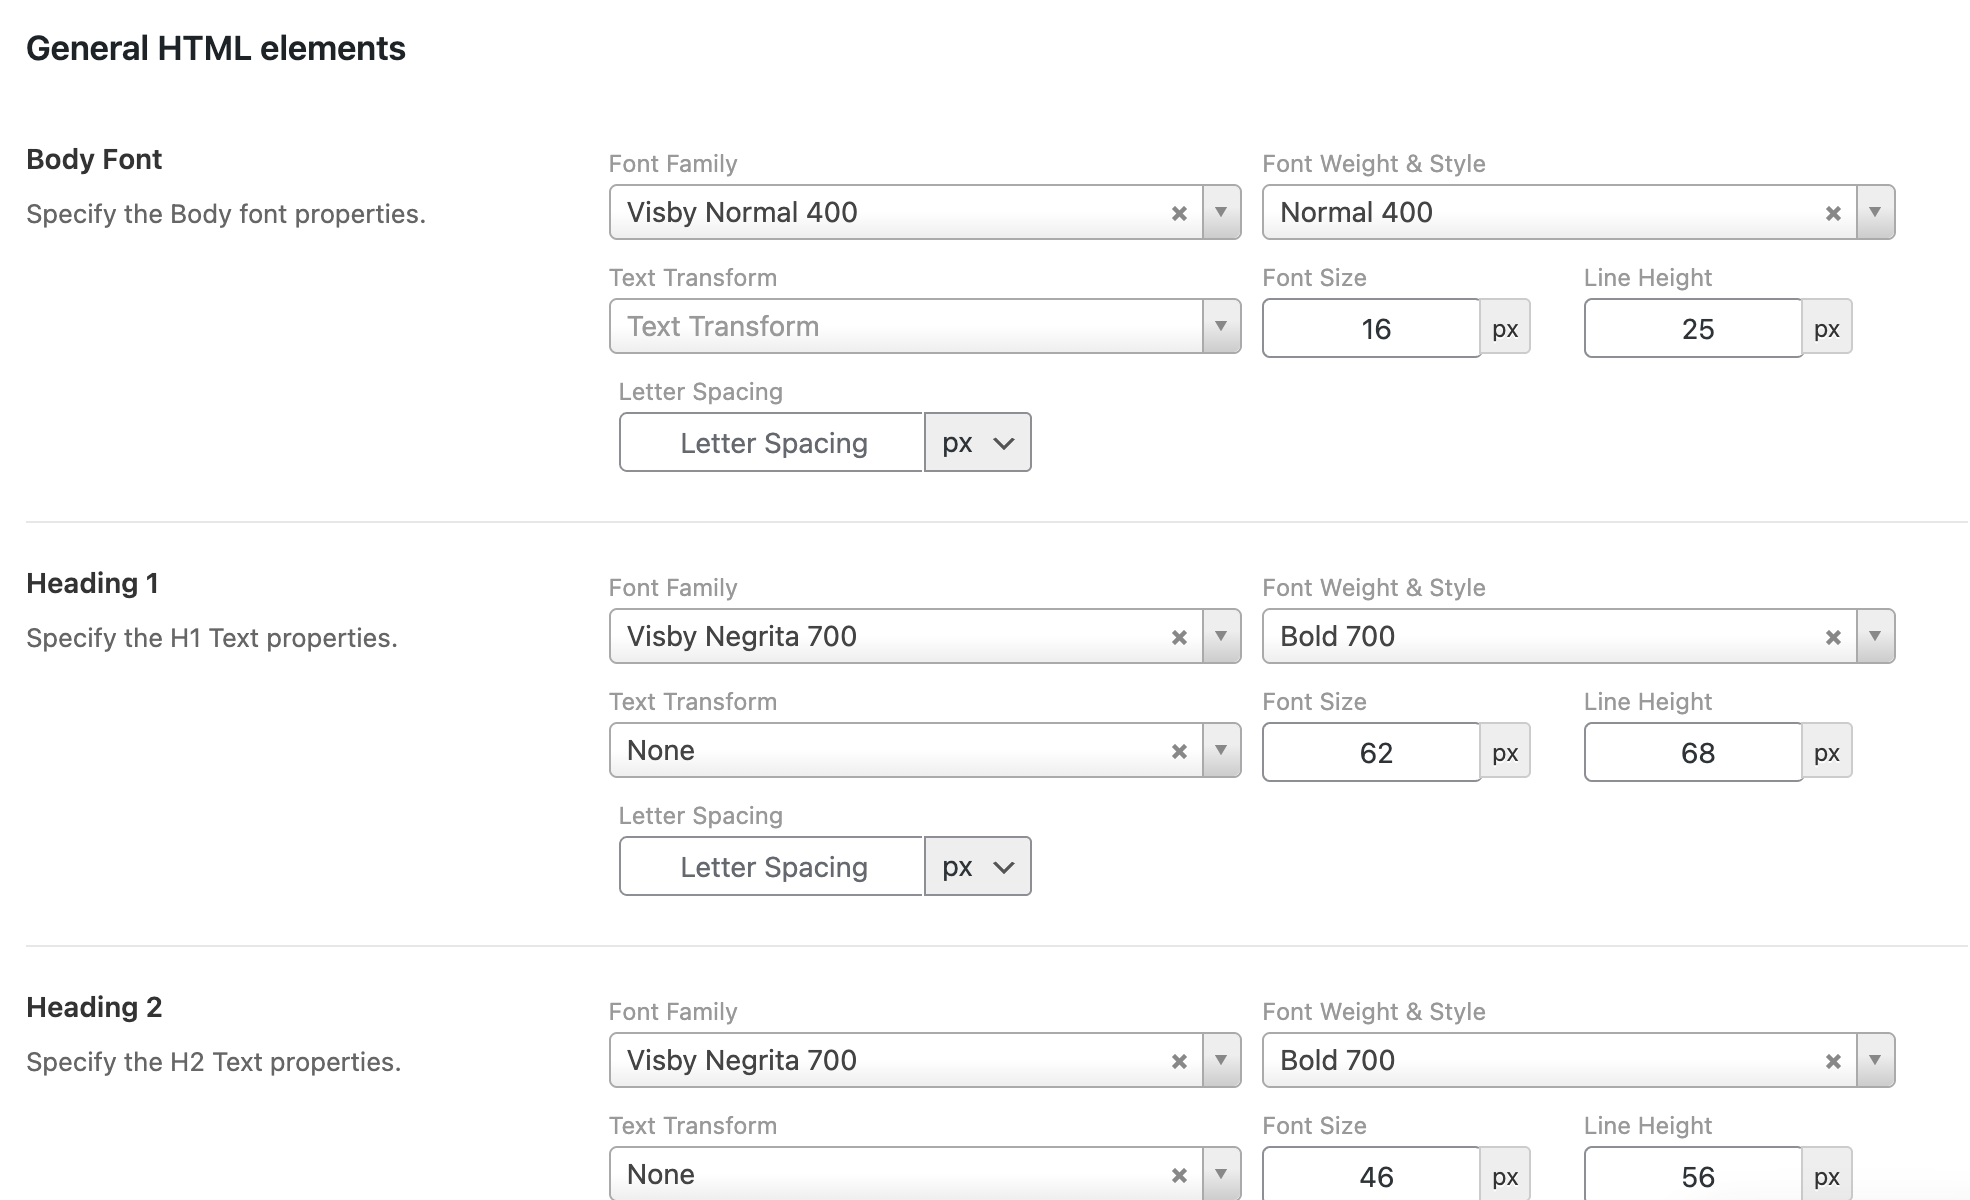Expand Heading 1 Font Weight & Style dropdown arrow
Viewport: 1970px width, 1200px height.
tap(1874, 636)
